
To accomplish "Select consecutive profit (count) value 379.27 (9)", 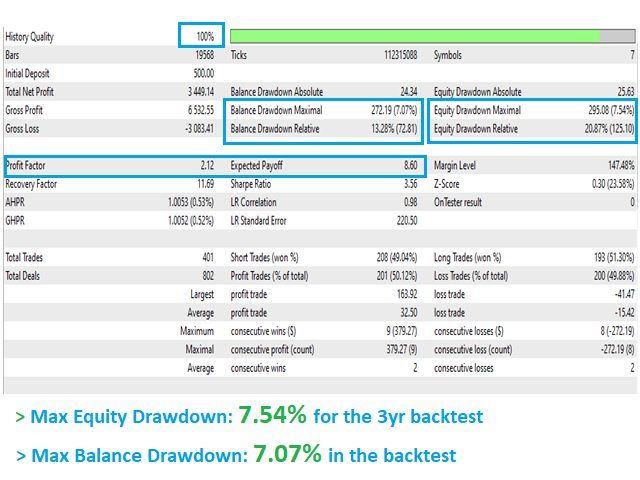I will click(x=402, y=349).
